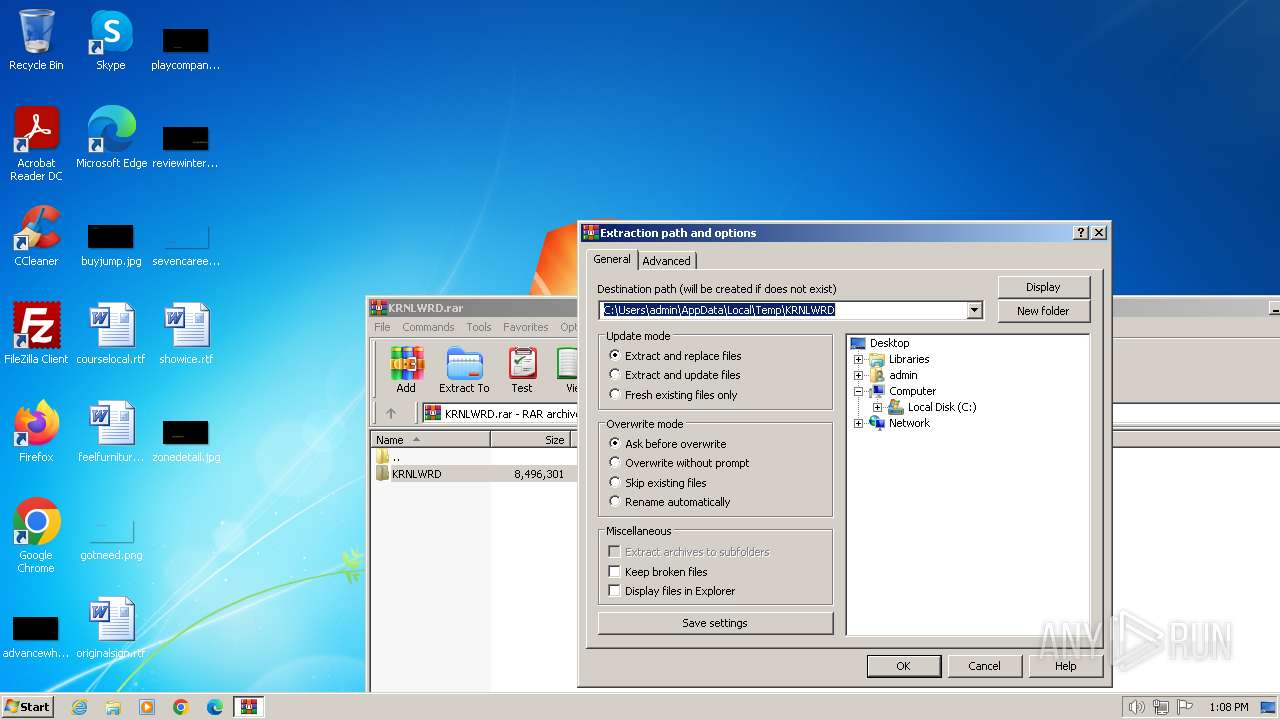This screenshot has height=720, width=1280.
Task: Expand the admin tree node
Action: click(858, 375)
